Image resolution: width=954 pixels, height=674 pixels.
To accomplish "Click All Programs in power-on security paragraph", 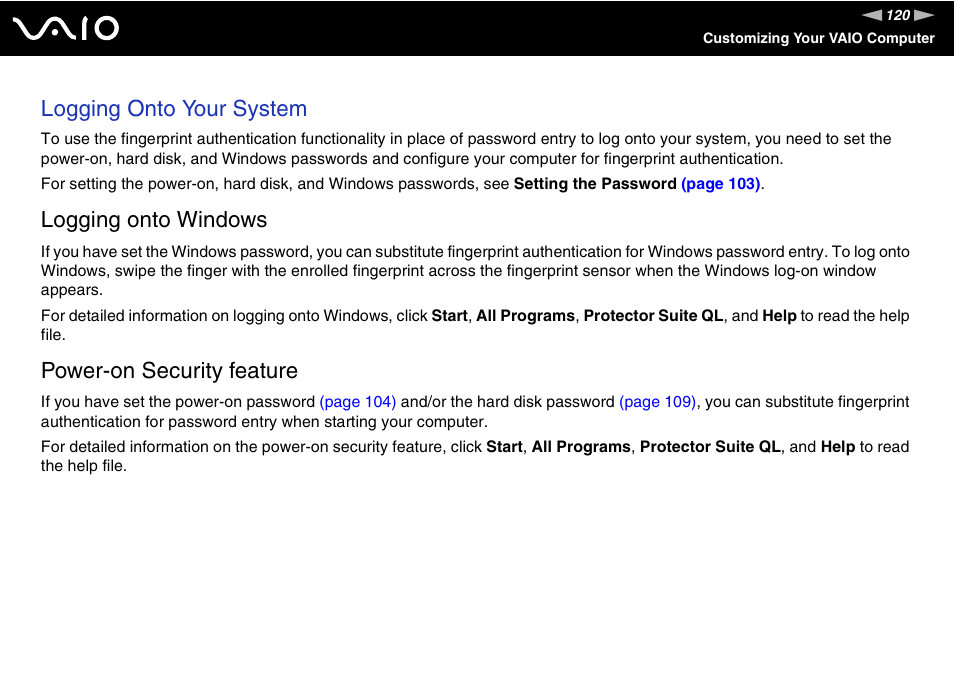I will coord(581,446).
